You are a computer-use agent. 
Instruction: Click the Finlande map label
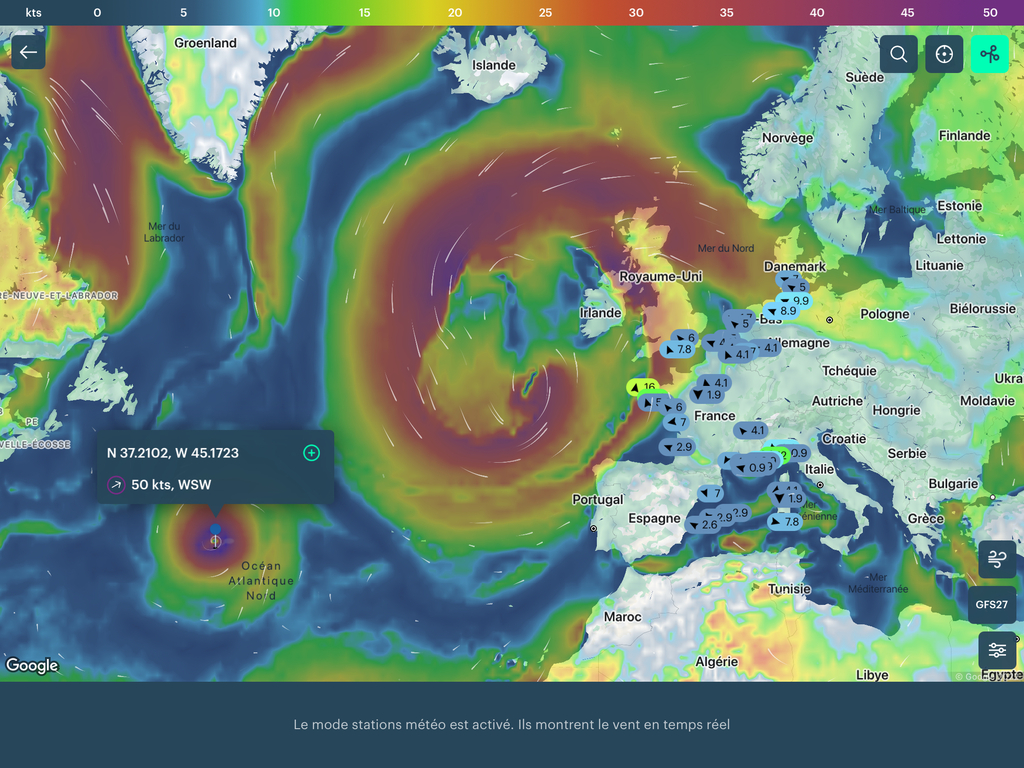pos(965,136)
